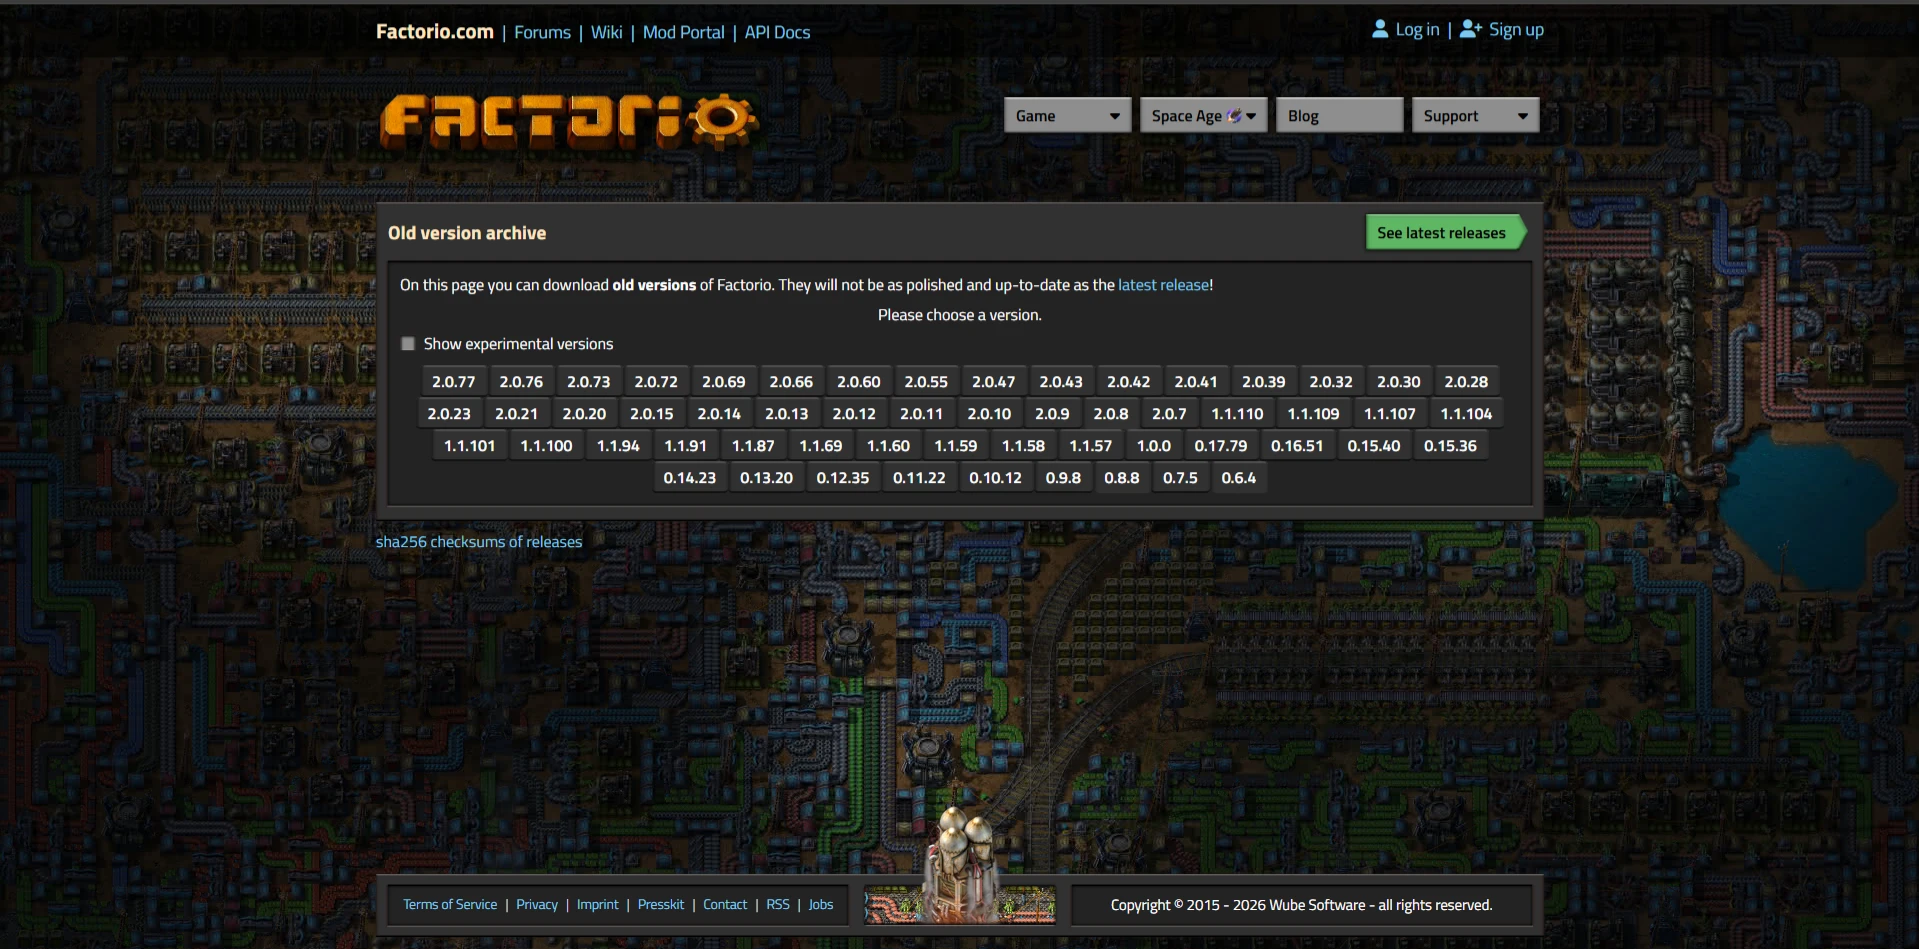Select version 0.12.35
Screen dimensions: 1919x949
pyautogui.click(x=843, y=478)
